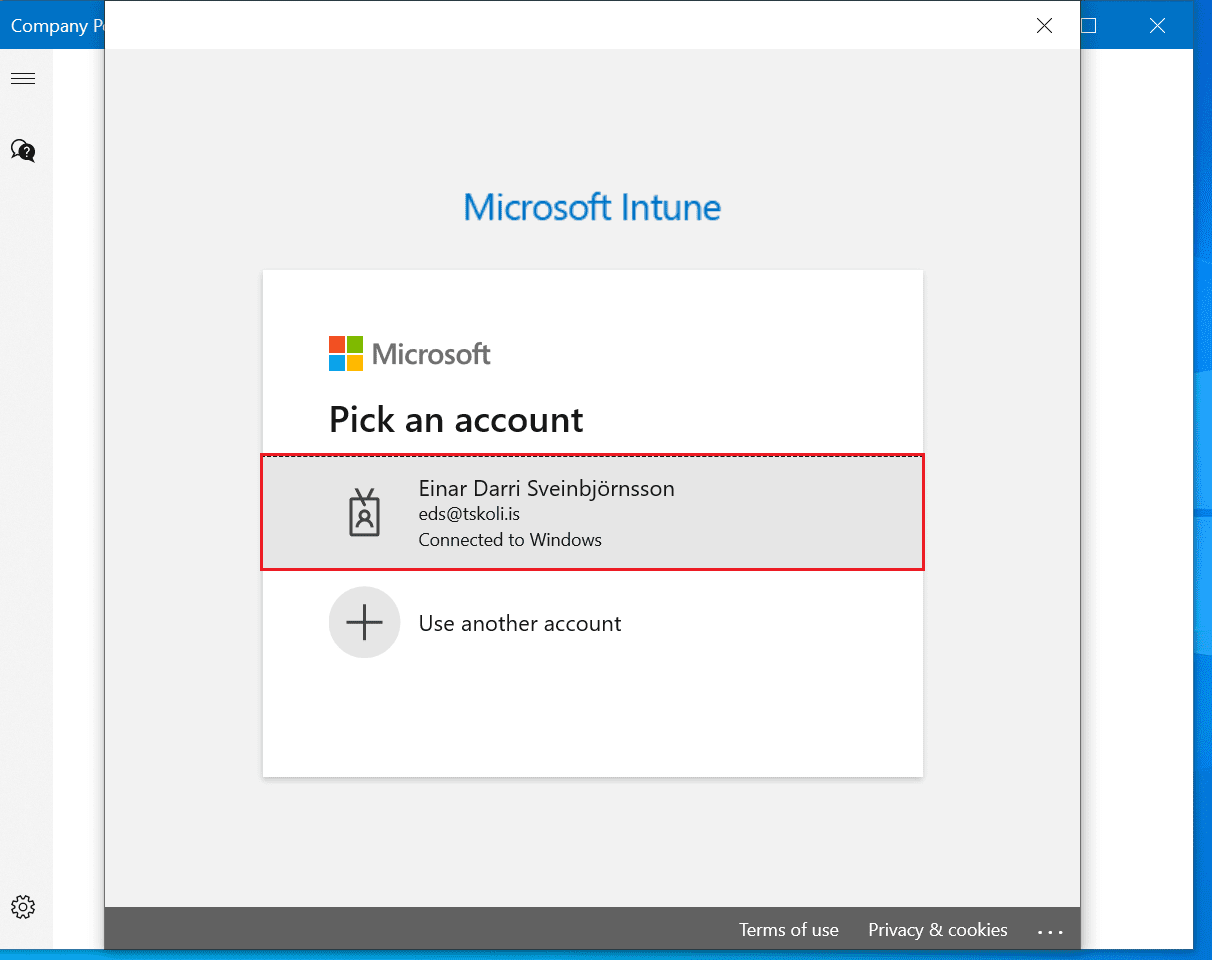Click the help and support chat icon

click(x=23, y=151)
